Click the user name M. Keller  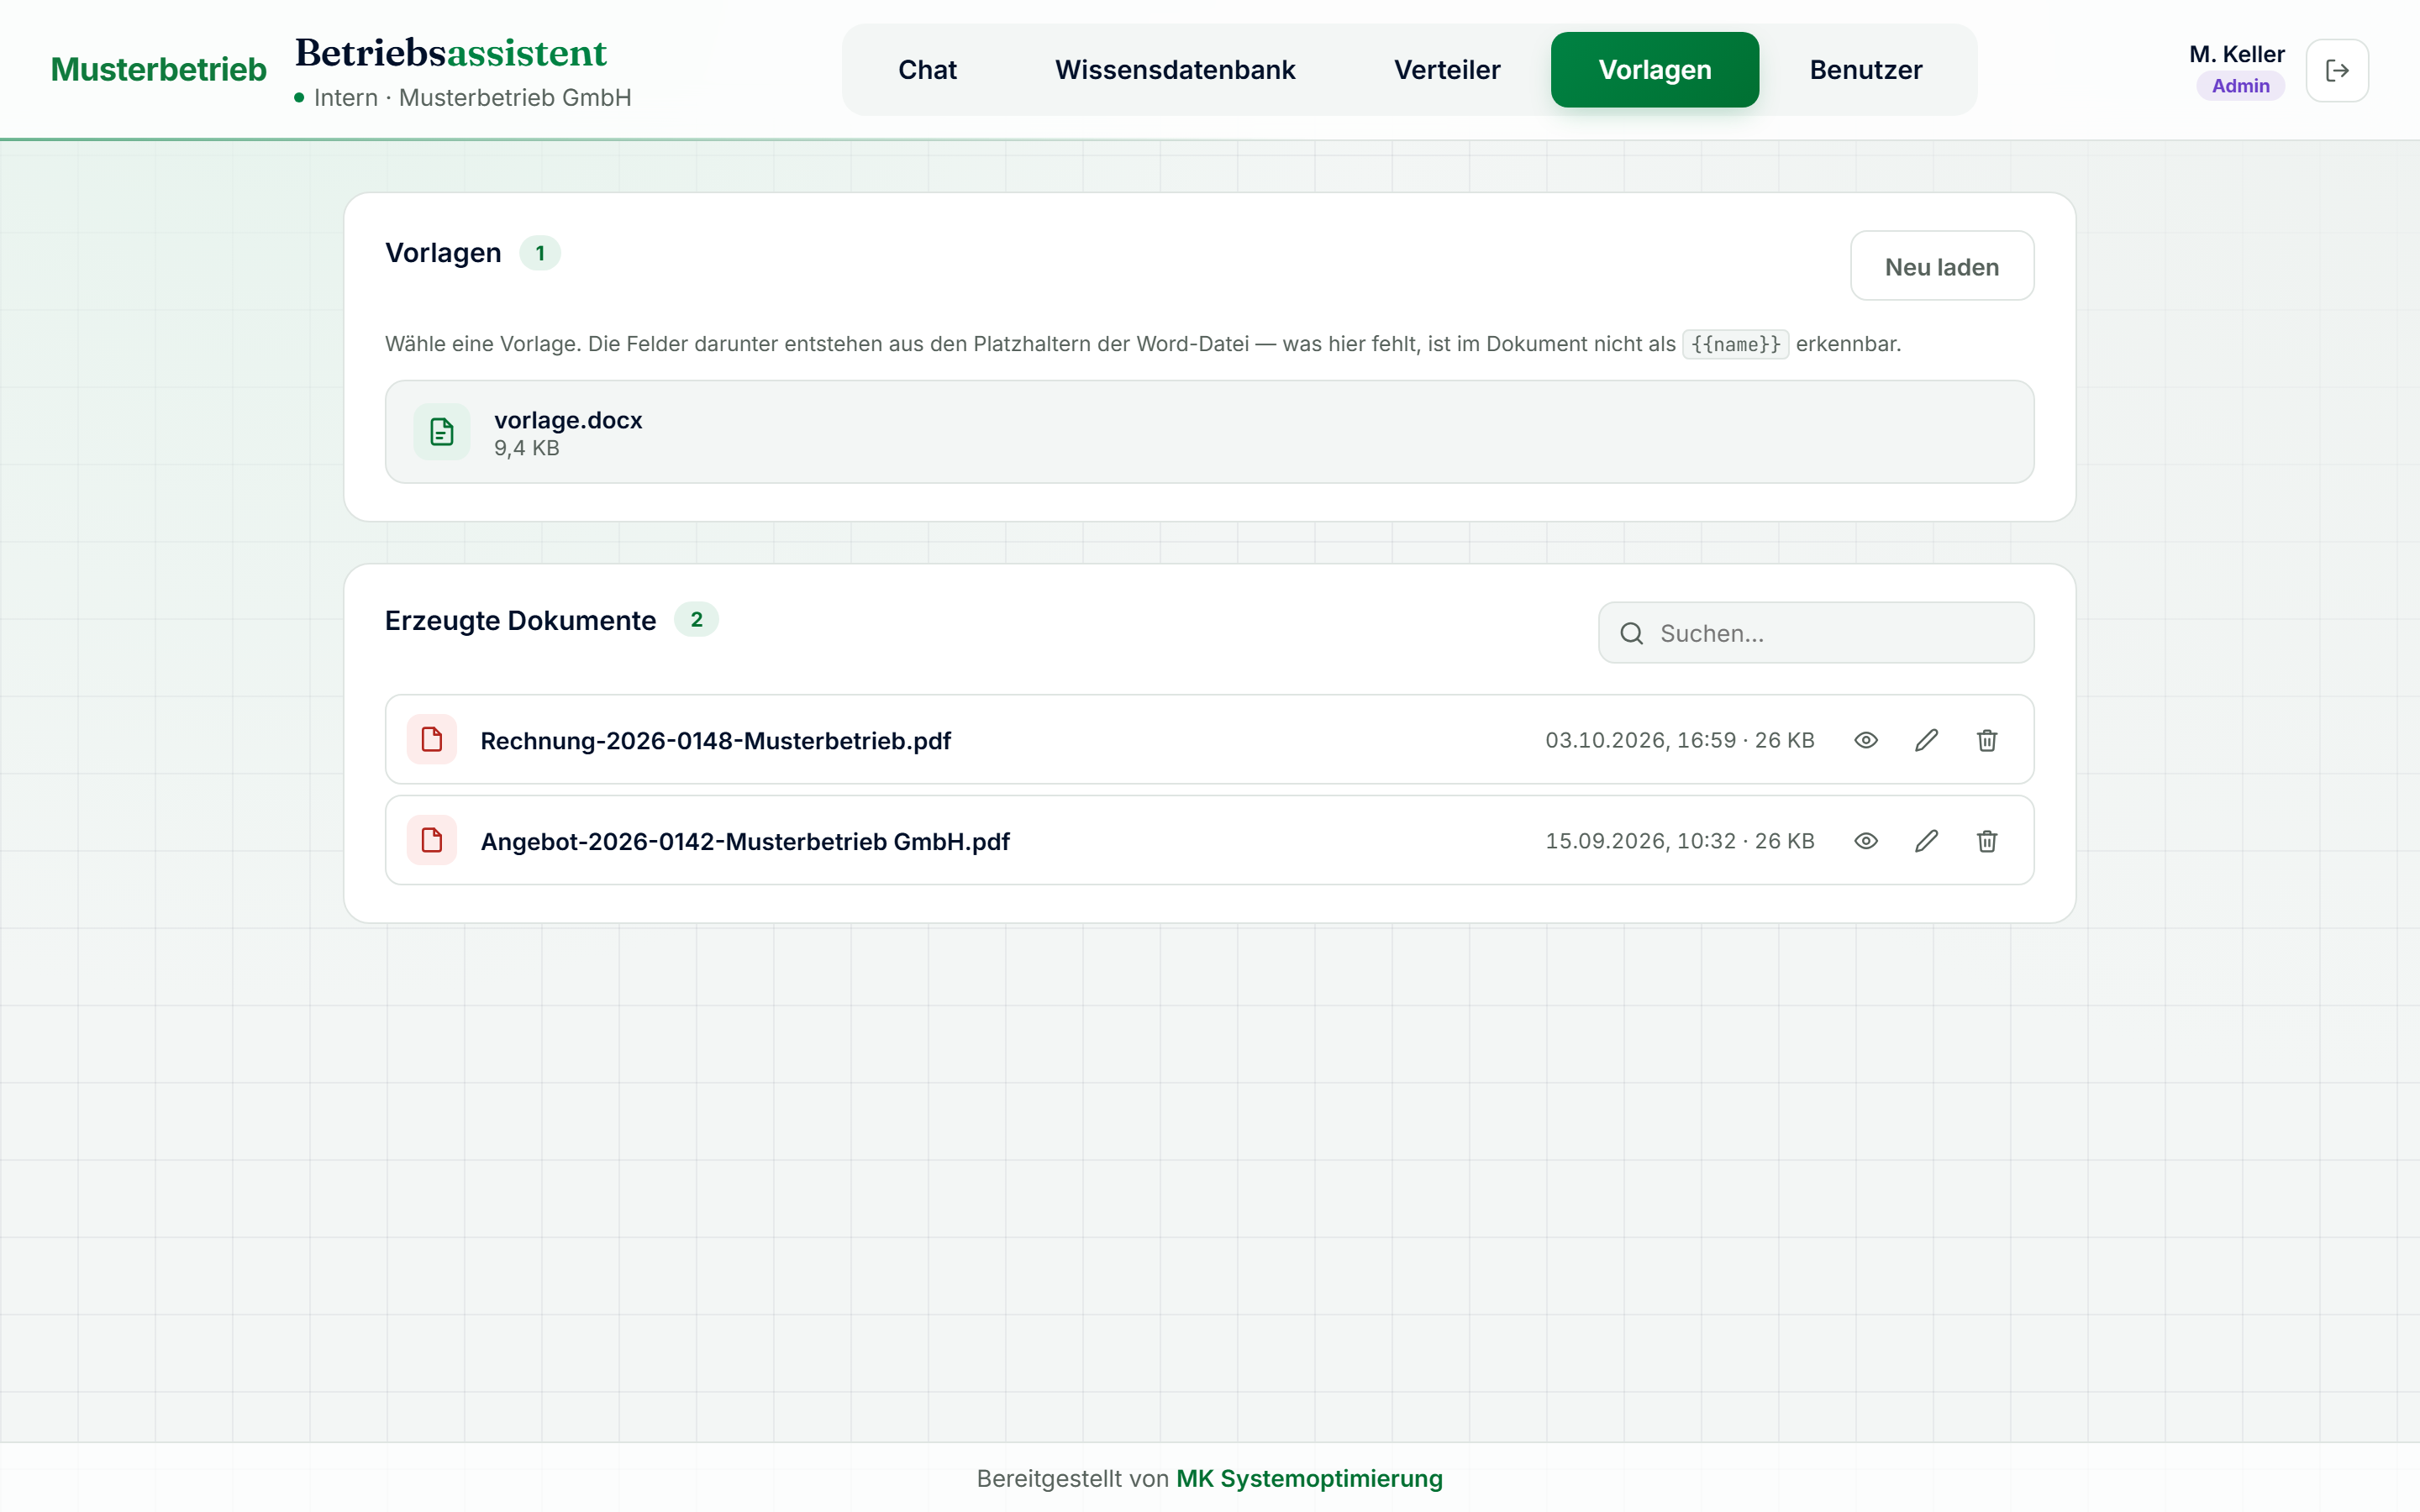pos(2237,54)
